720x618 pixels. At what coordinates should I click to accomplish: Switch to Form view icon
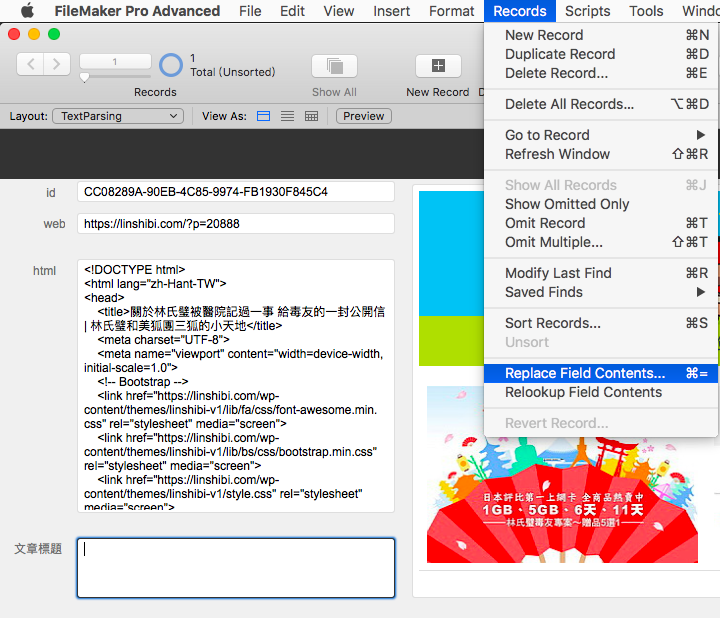(x=264, y=116)
